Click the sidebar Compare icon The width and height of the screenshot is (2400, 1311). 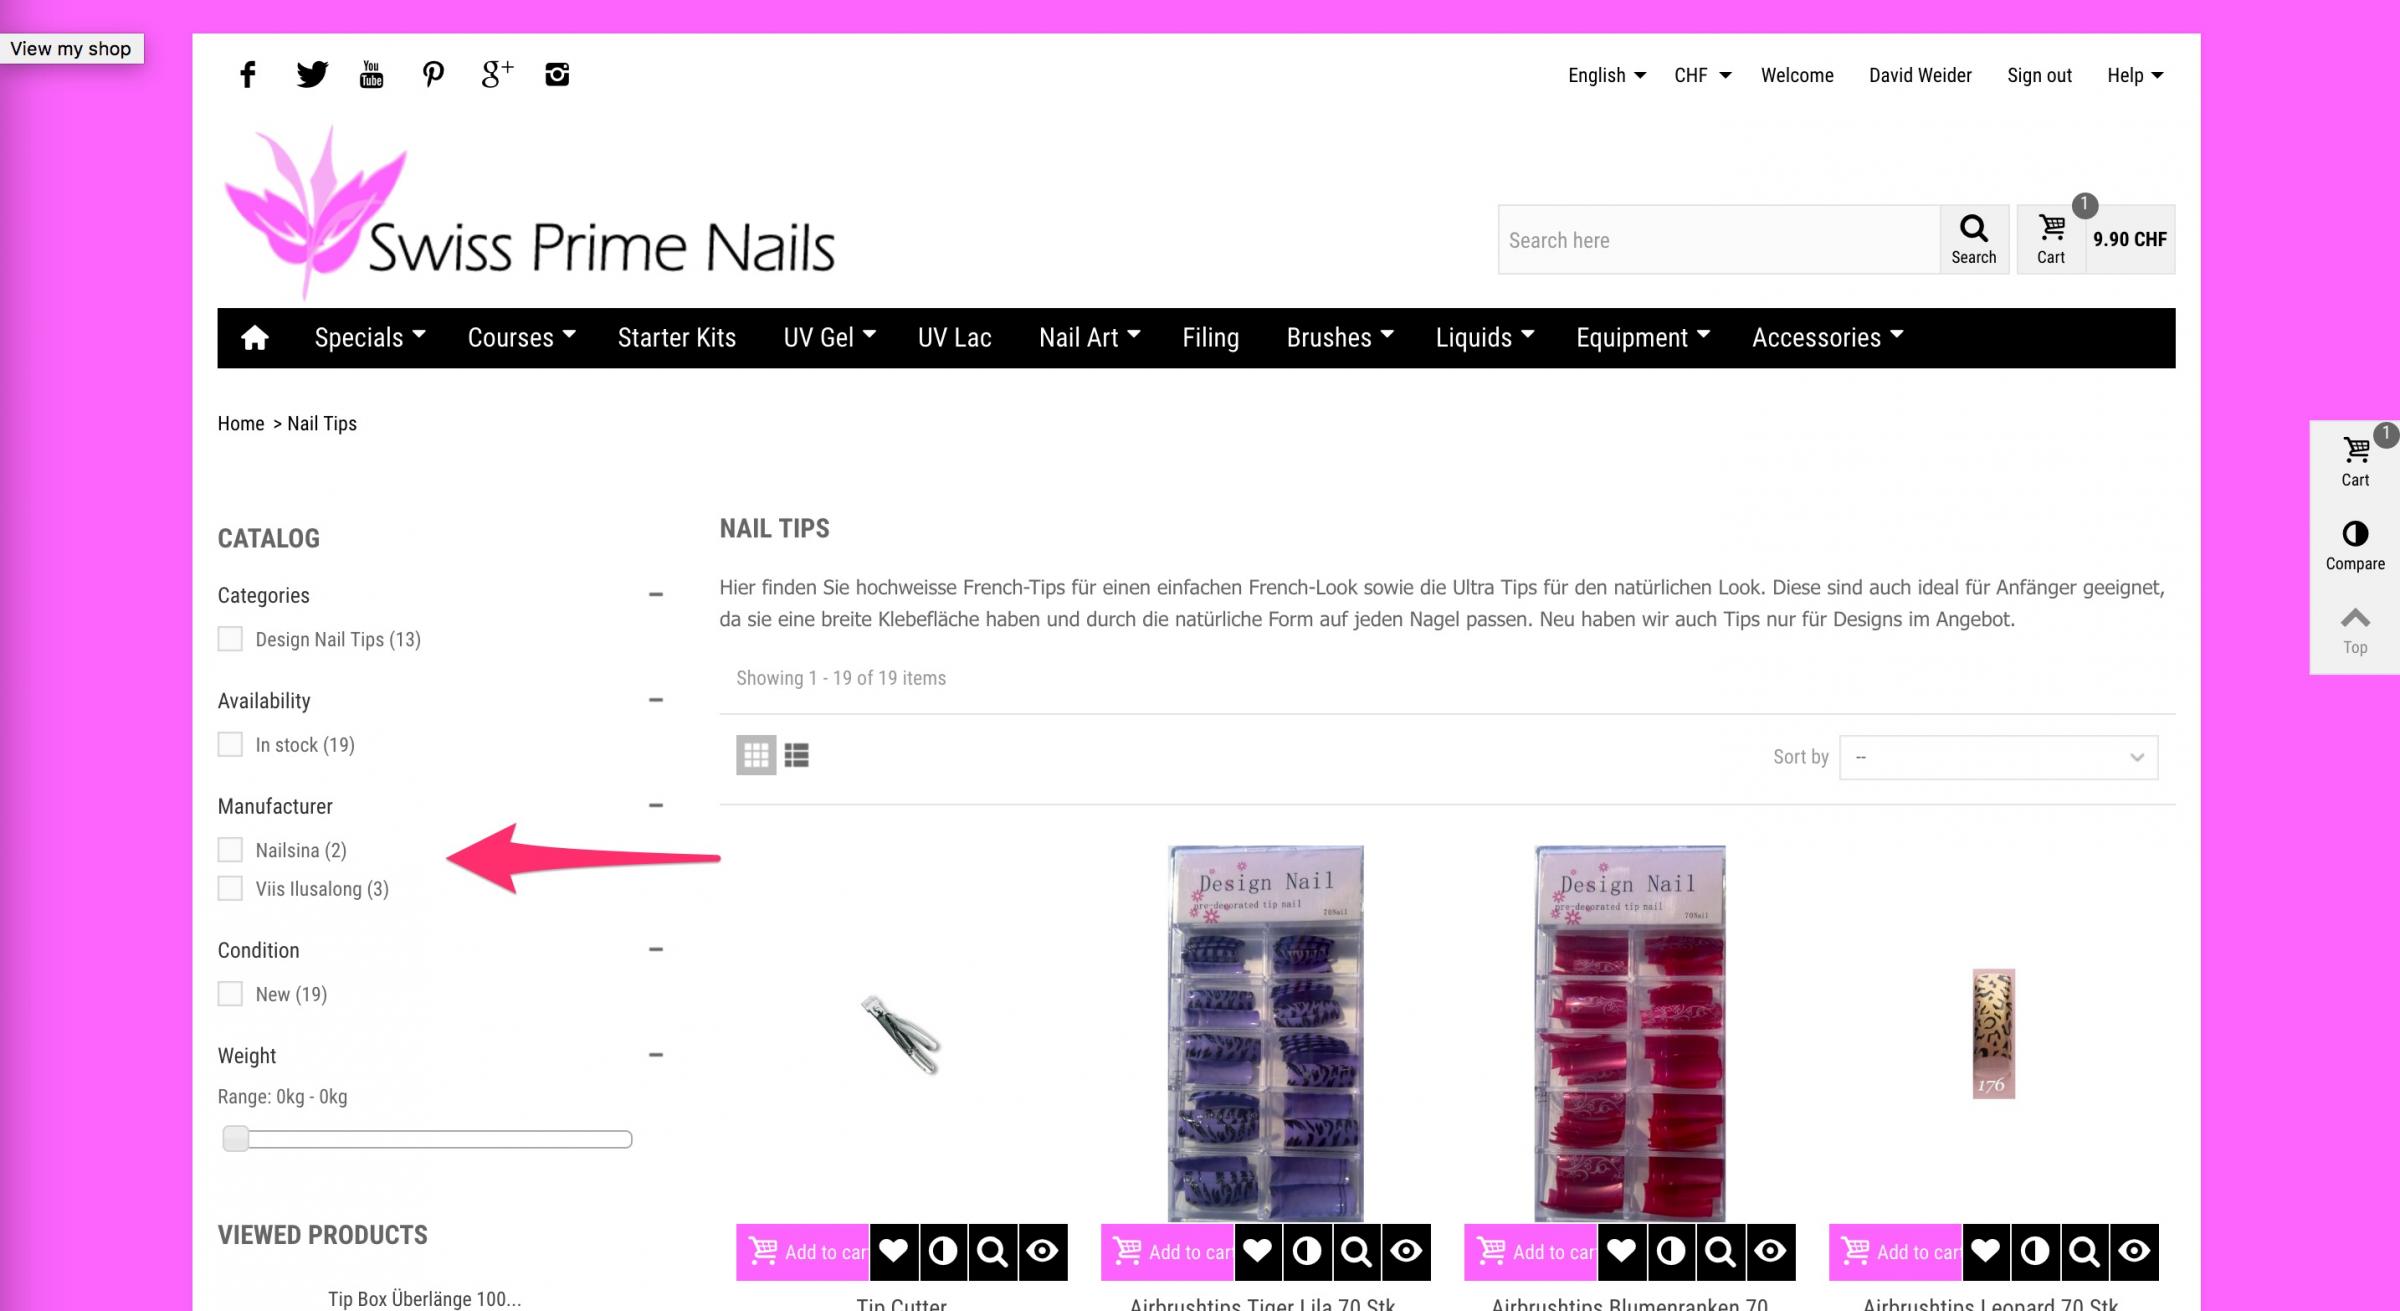pyautogui.click(x=2355, y=546)
